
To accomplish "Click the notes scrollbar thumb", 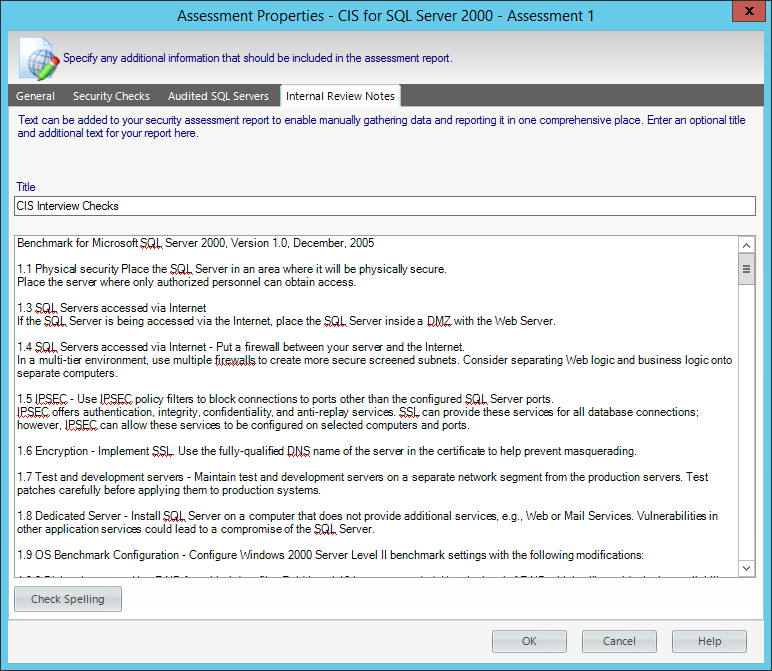I will (x=746, y=269).
